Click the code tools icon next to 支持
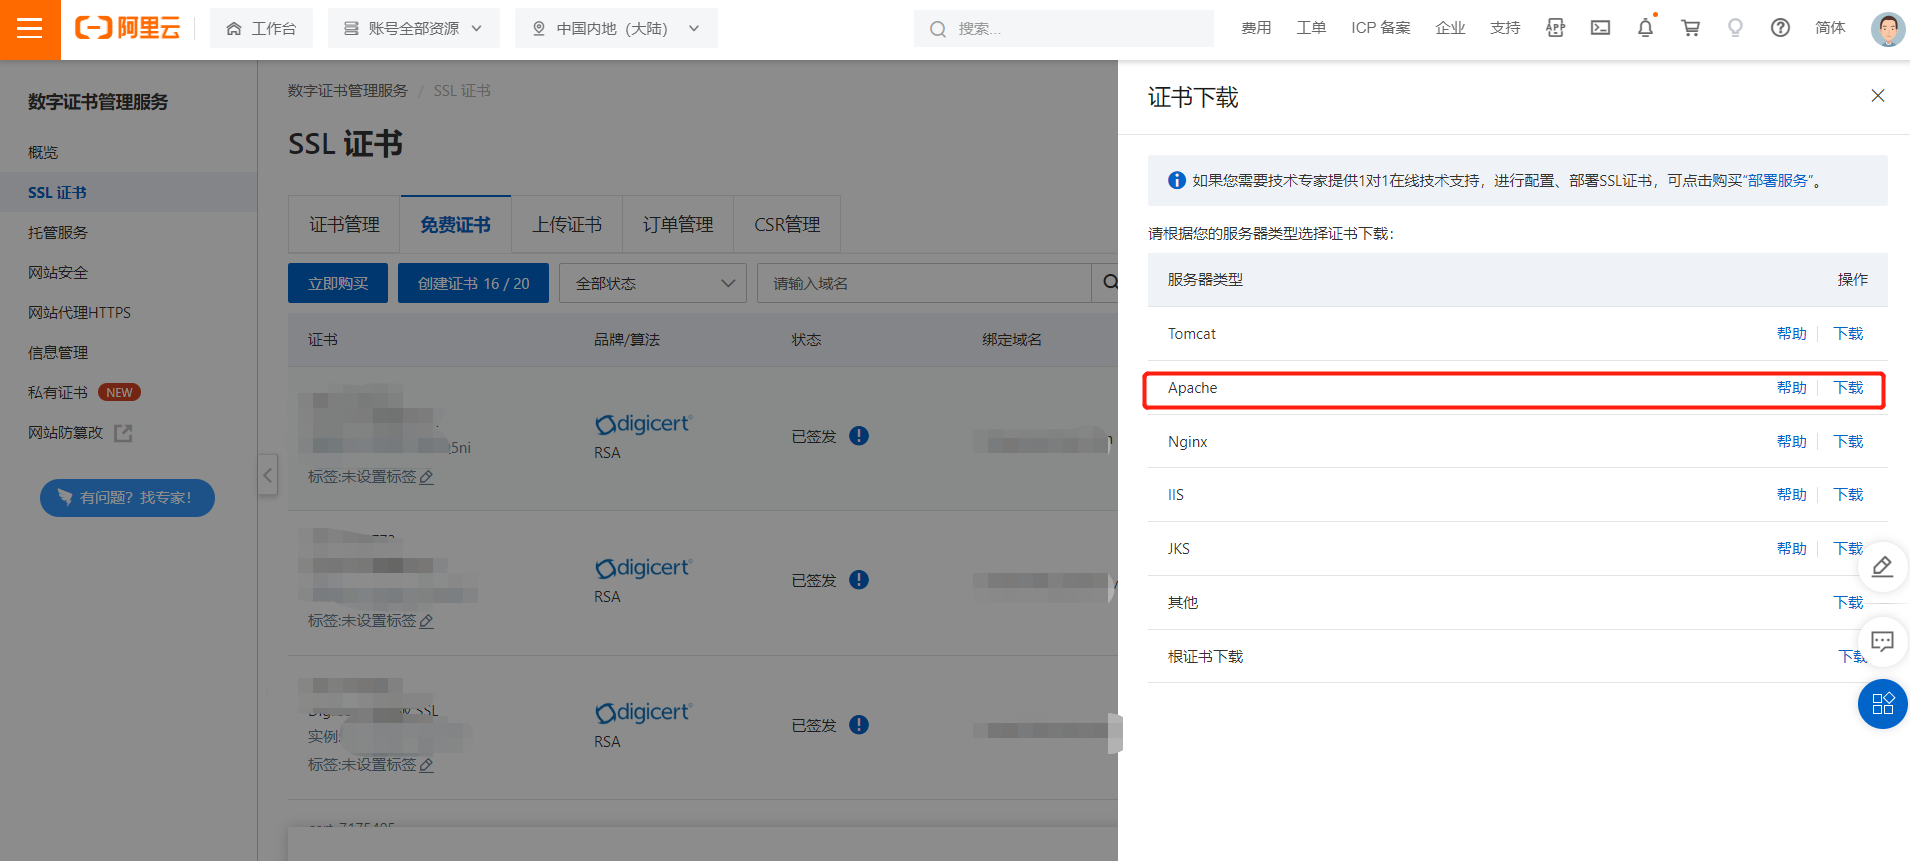The width and height of the screenshot is (1910, 861). tap(1556, 28)
